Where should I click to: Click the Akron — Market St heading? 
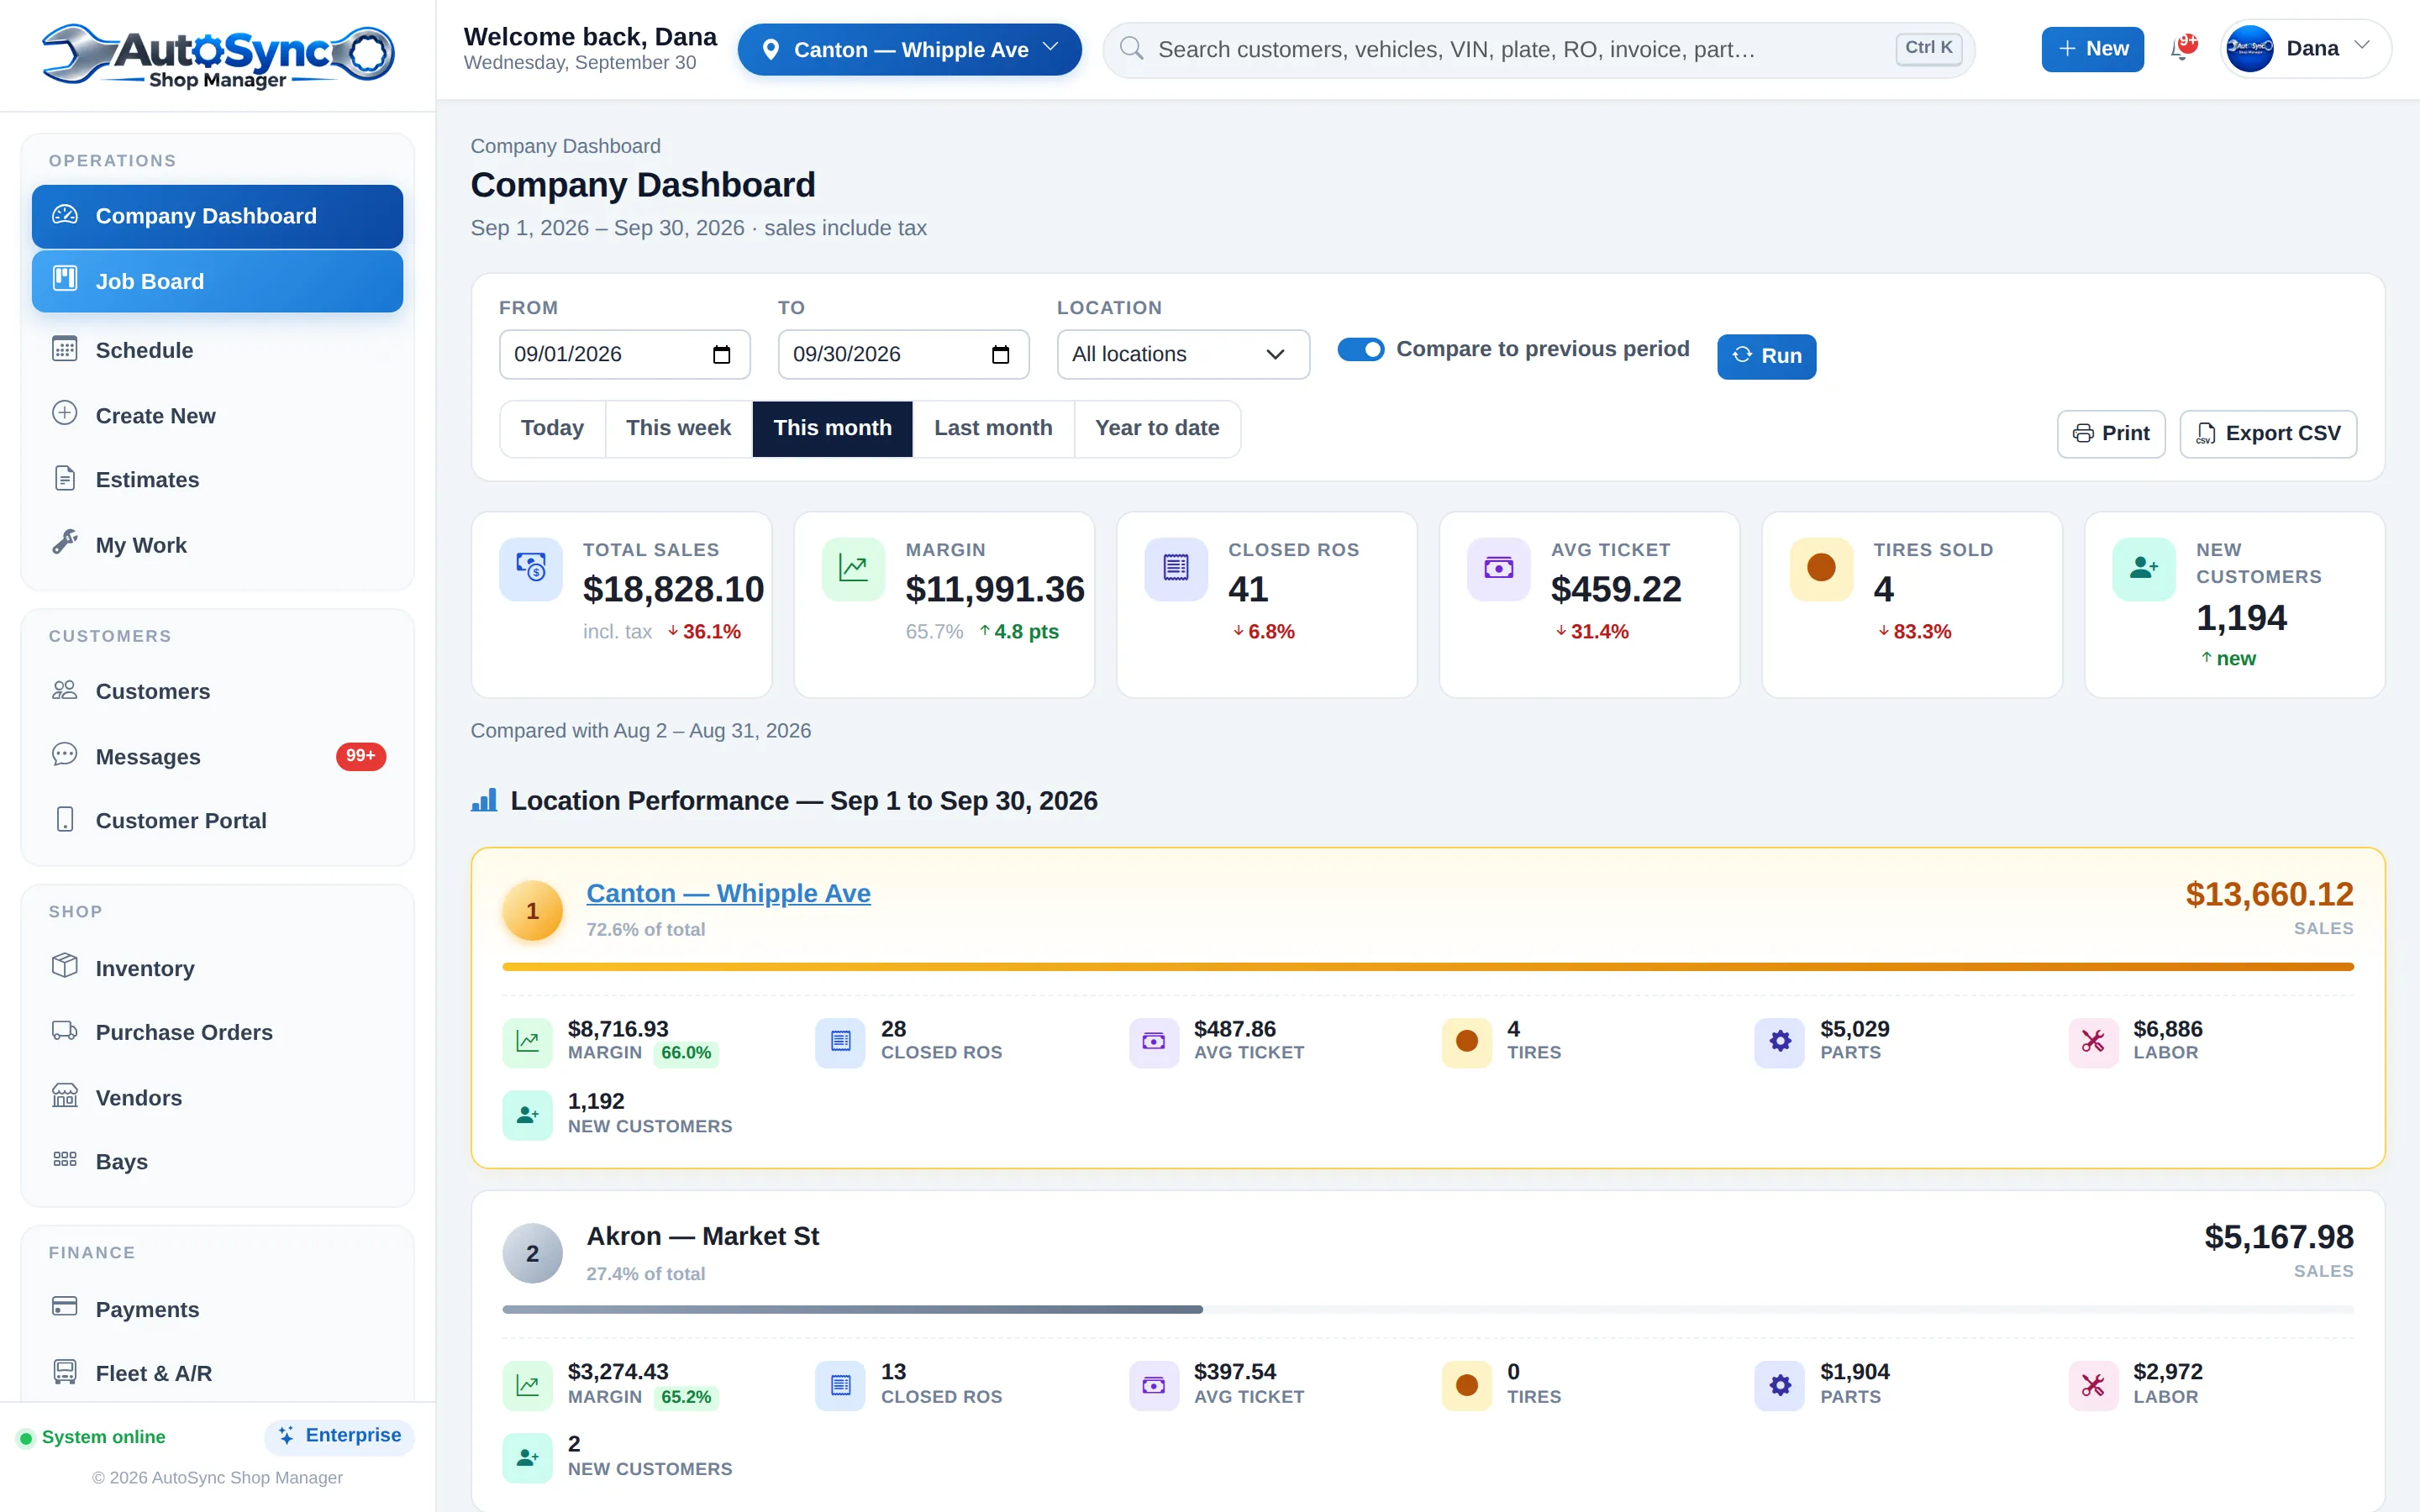(702, 1236)
